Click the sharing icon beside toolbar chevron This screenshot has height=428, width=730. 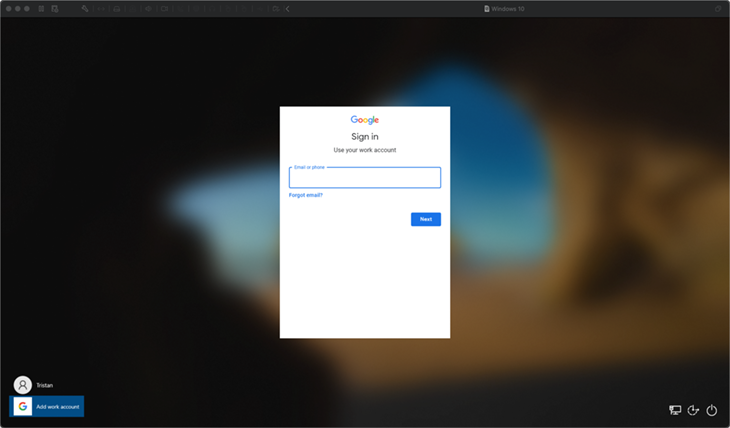[276, 8]
